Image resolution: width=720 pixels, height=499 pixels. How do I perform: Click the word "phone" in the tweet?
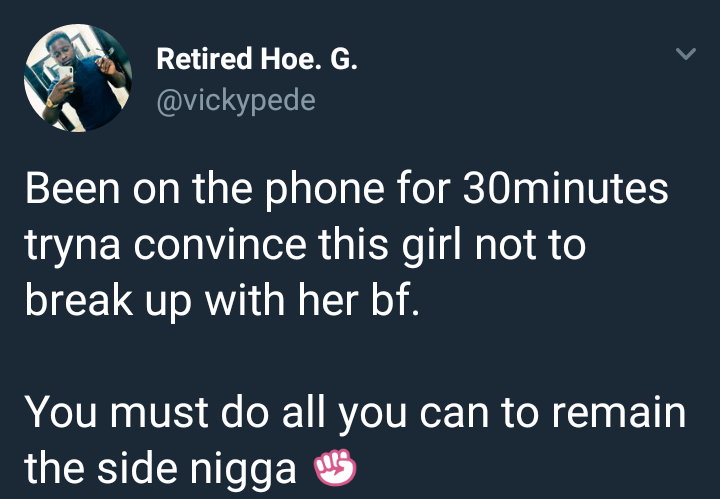tap(325, 191)
